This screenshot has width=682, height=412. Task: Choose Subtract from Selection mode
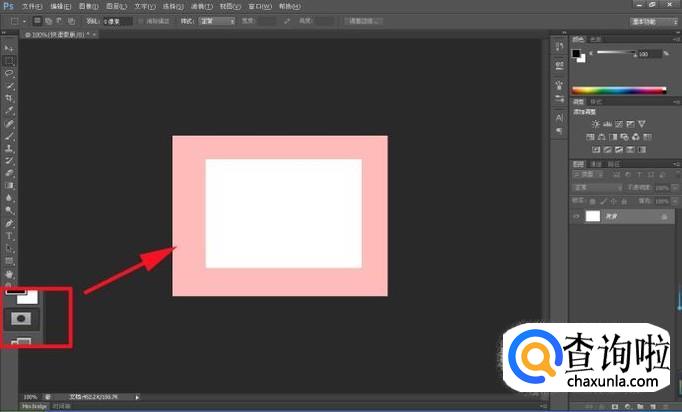pyautogui.click(x=59, y=21)
